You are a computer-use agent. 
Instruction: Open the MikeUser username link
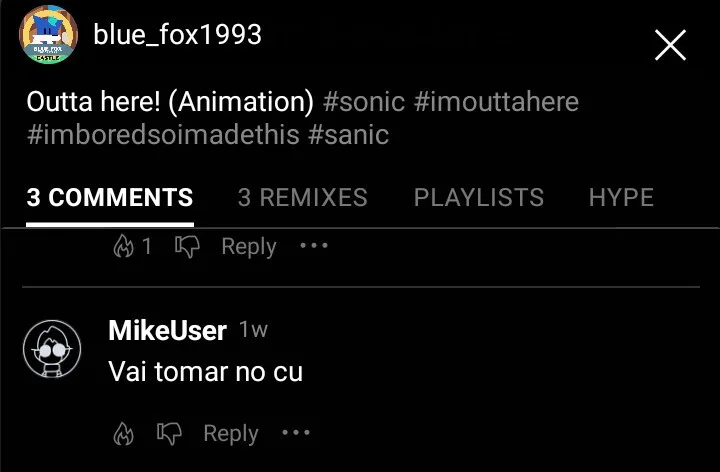(x=167, y=330)
